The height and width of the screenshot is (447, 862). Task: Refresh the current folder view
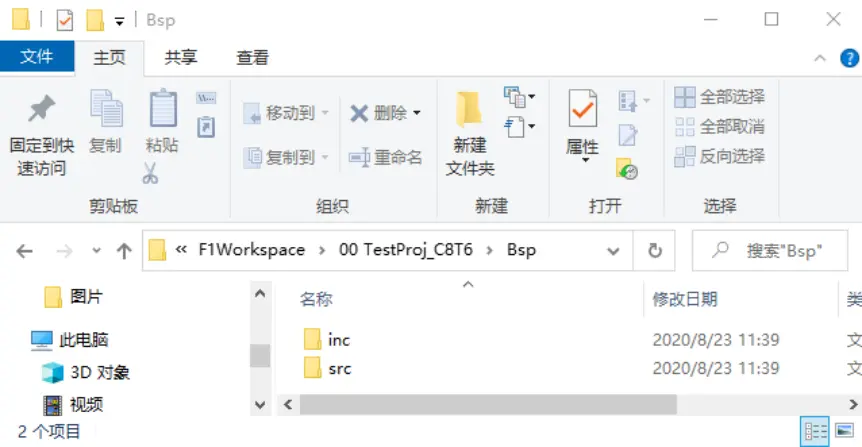pos(655,250)
